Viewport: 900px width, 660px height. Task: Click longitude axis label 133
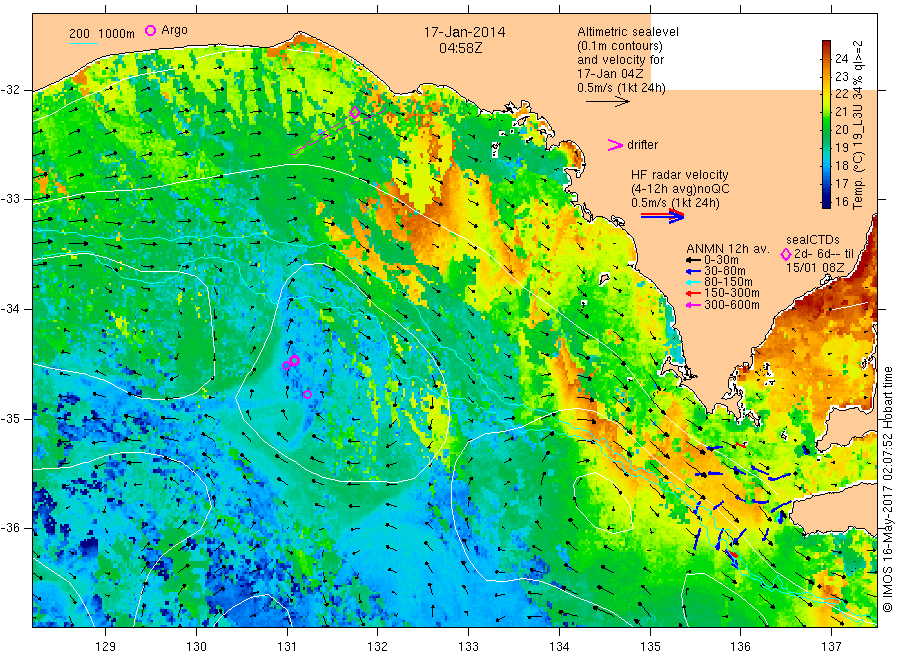(468, 647)
